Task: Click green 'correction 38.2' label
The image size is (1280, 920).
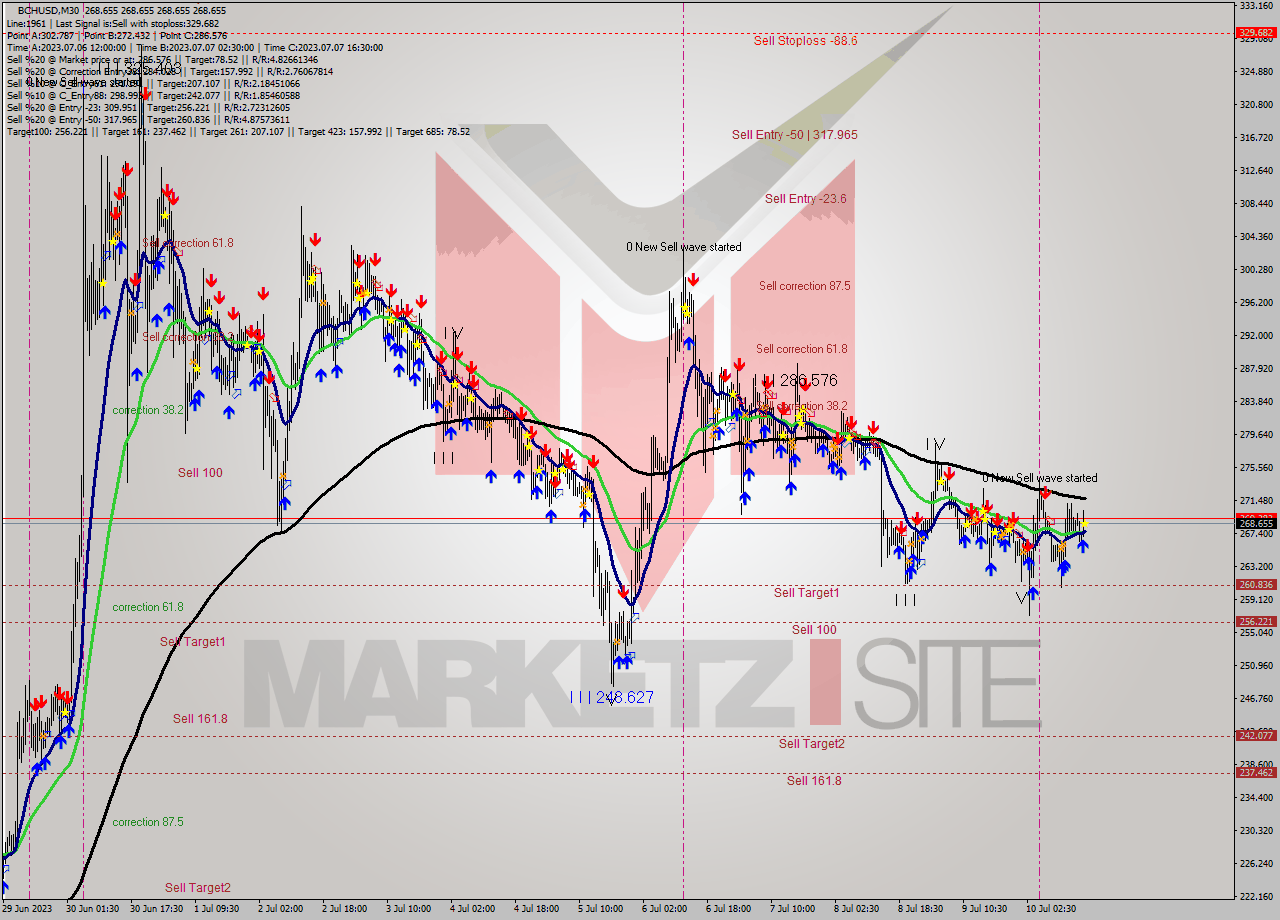Action: (x=148, y=410)
